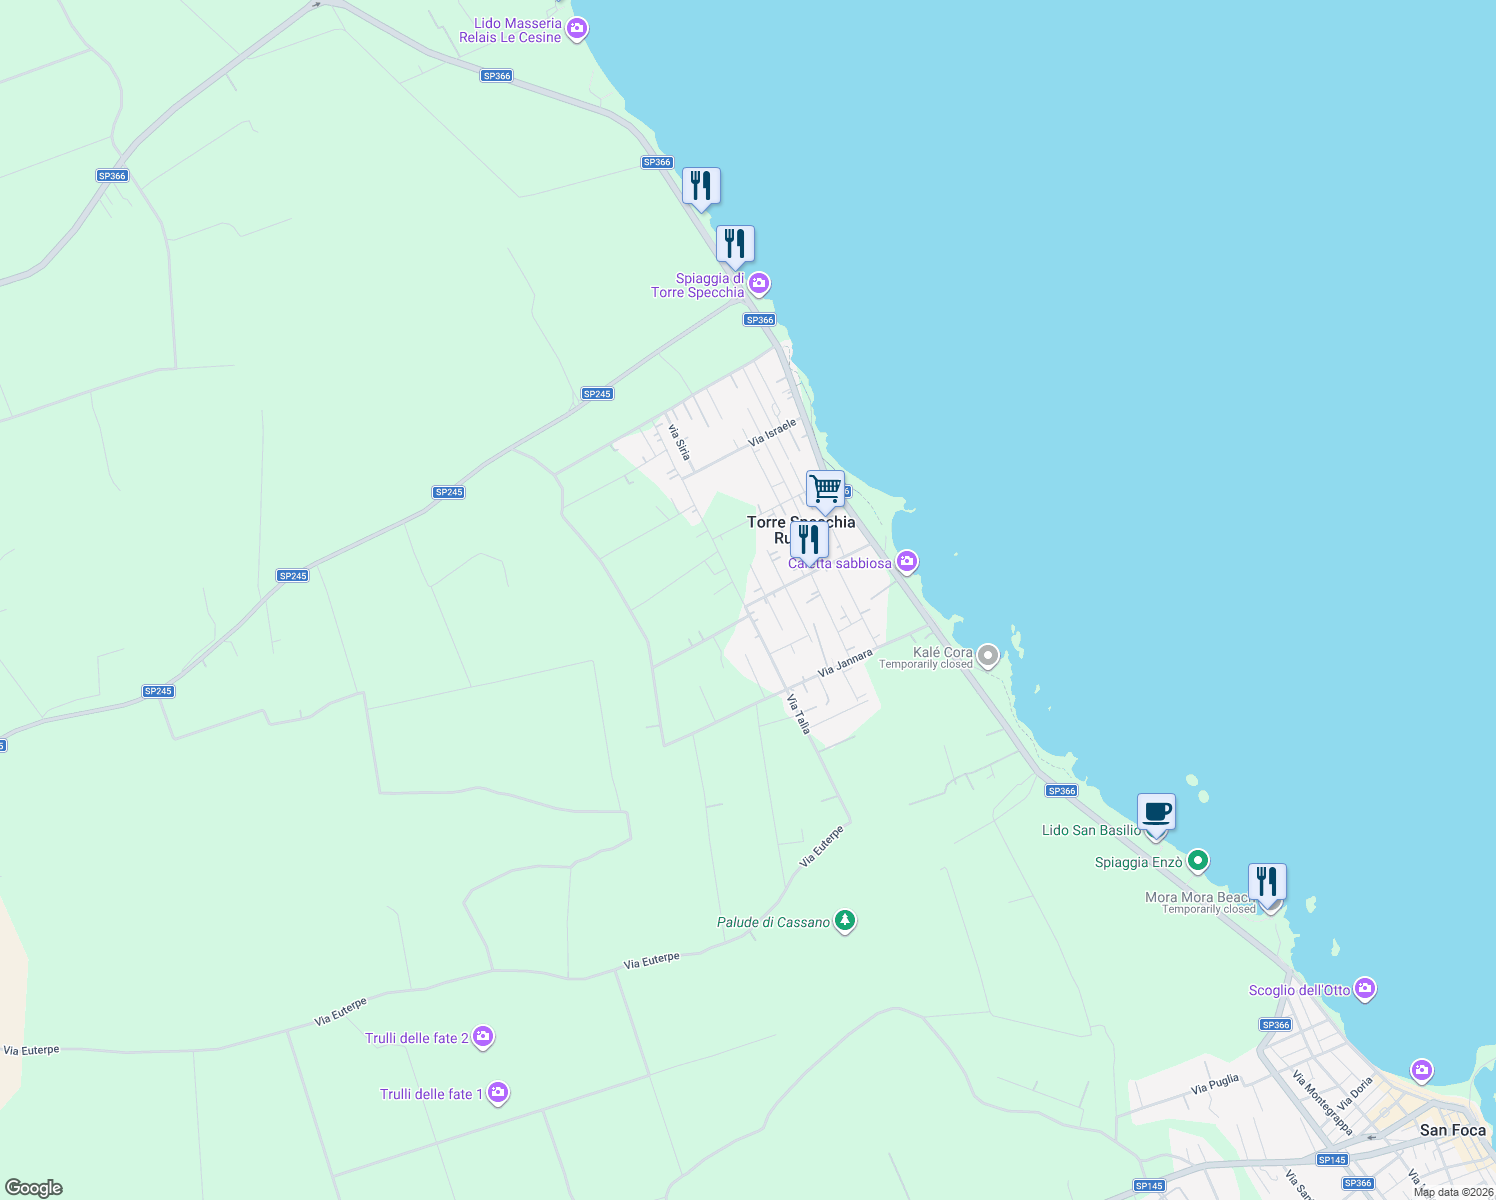The image size is (1496, 1200).
Task: Select the San Foca town label
Action: [x=1451, y=1130]
